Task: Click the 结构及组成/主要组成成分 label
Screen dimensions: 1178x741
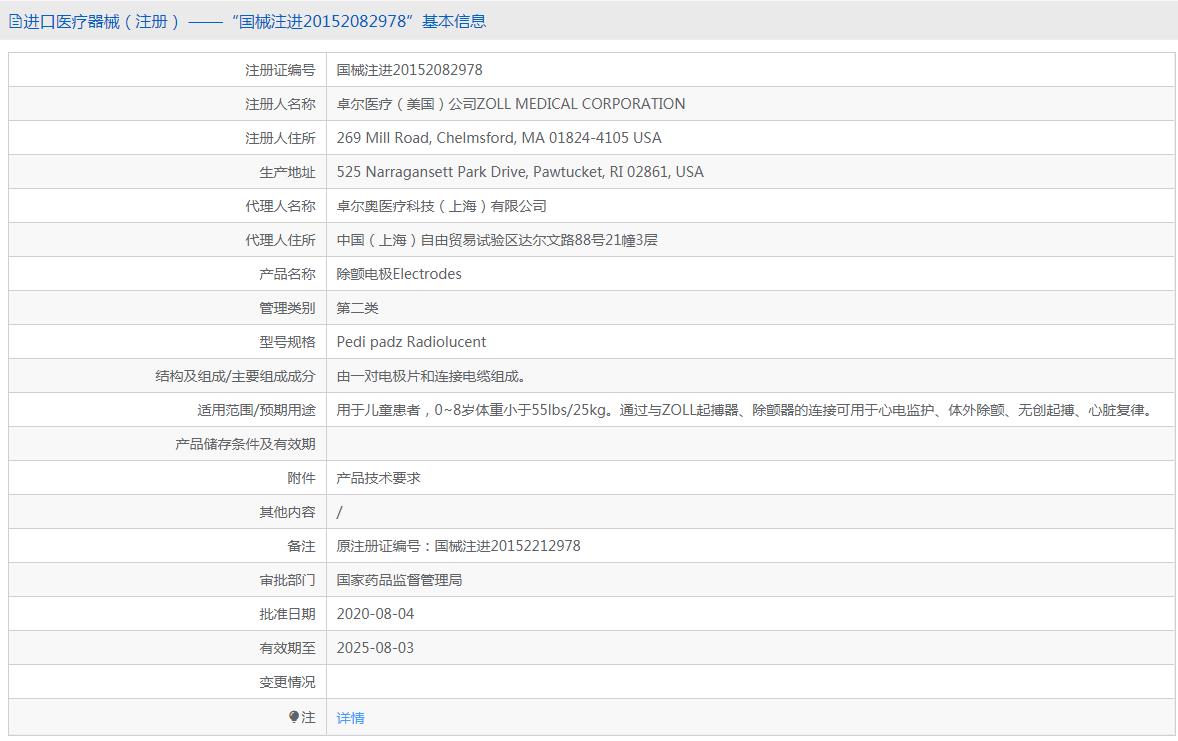Action: click(x=235, y=376)
